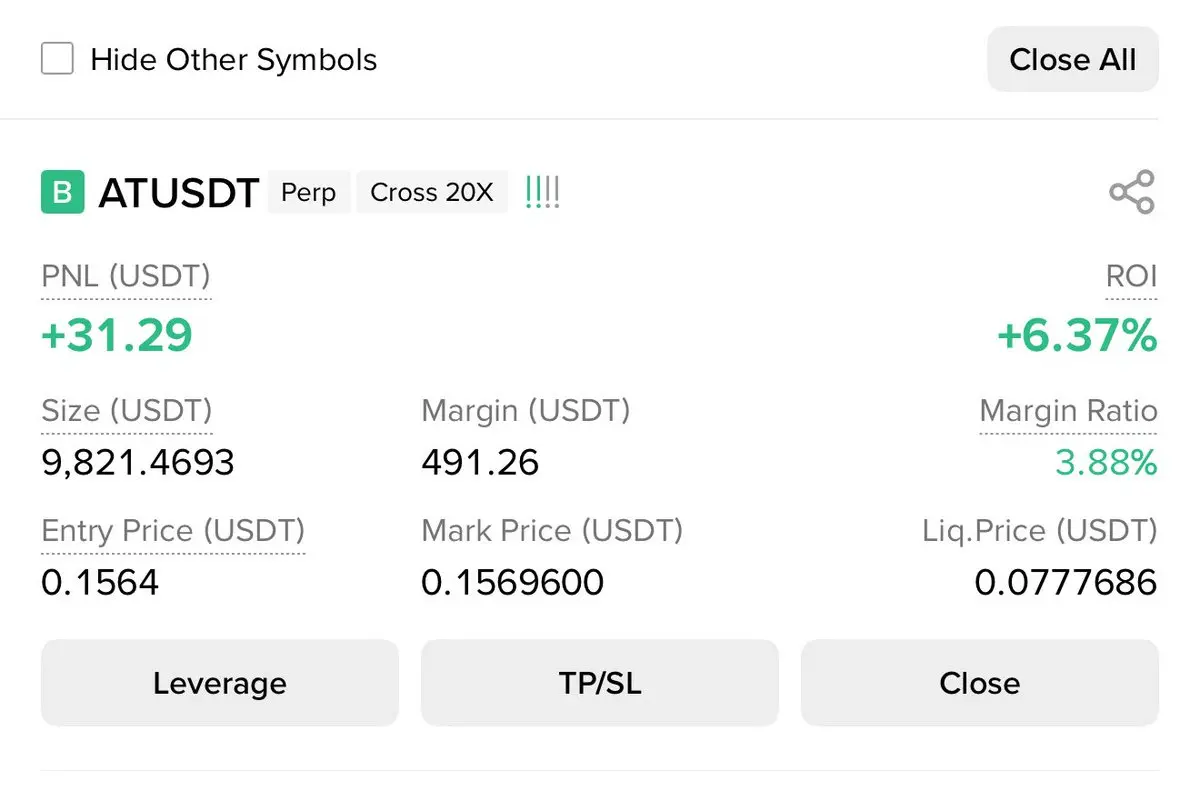Tap the Entry Price (USDT) label

(x=173, y=530)
